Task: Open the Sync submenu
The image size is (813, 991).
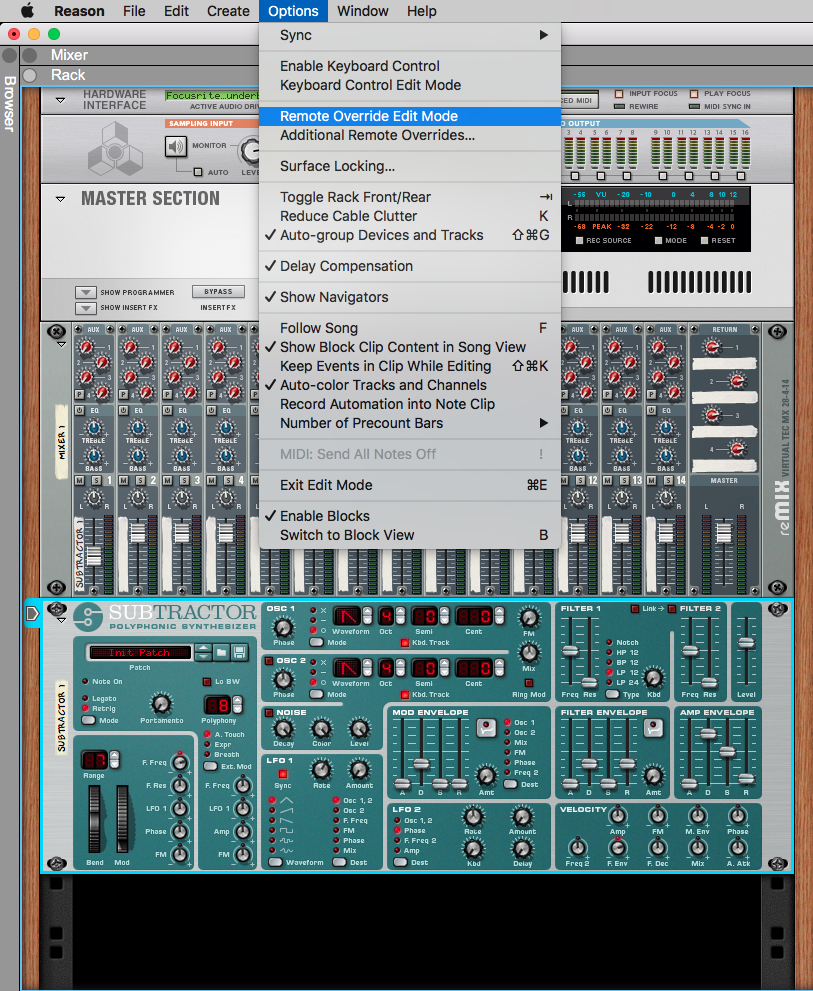Action: [410, 35]
